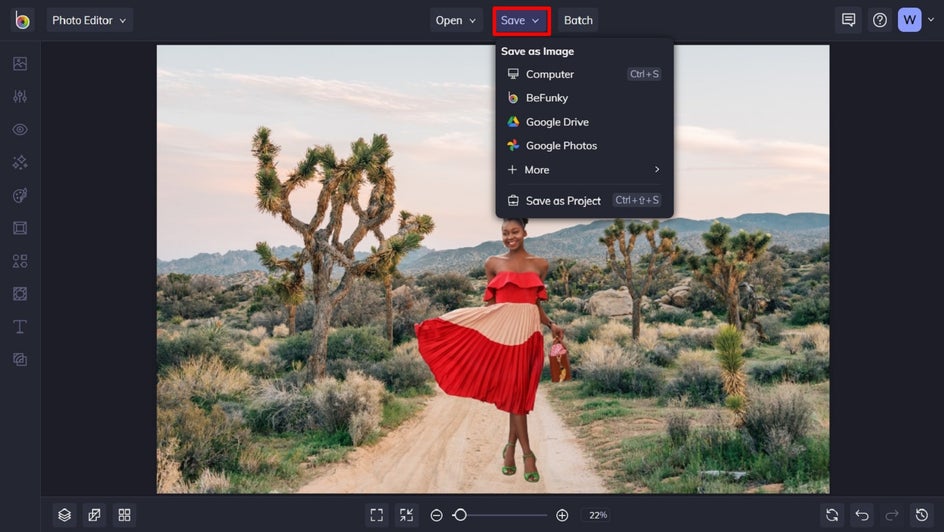Click the grid view icon at bottom left
The height and width of the screenshot is (532, 944).
coord(125,515)
